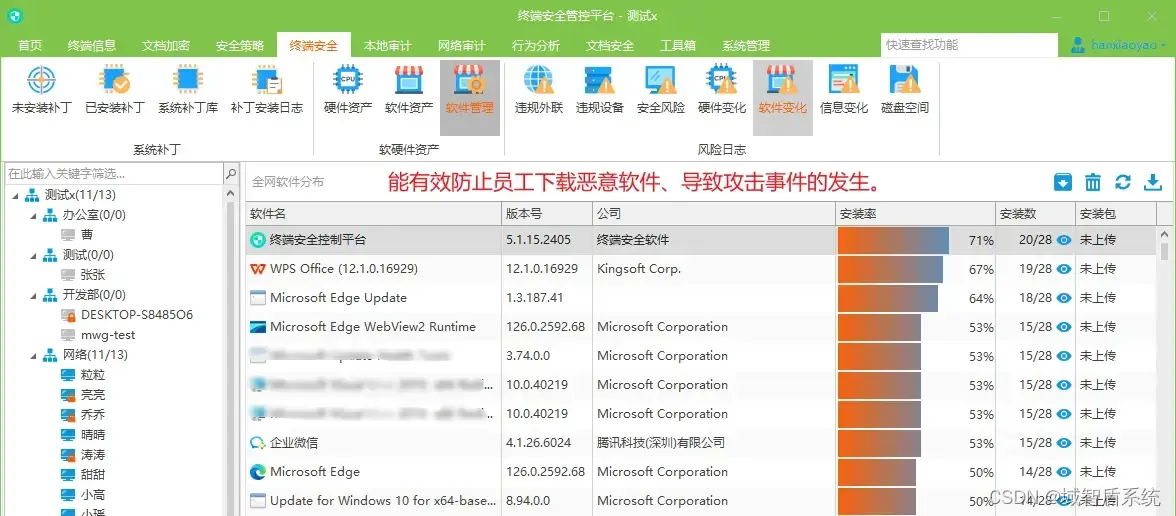
Task: Select 粒粒 computer in the tree
Action: [x=93, y=375]
